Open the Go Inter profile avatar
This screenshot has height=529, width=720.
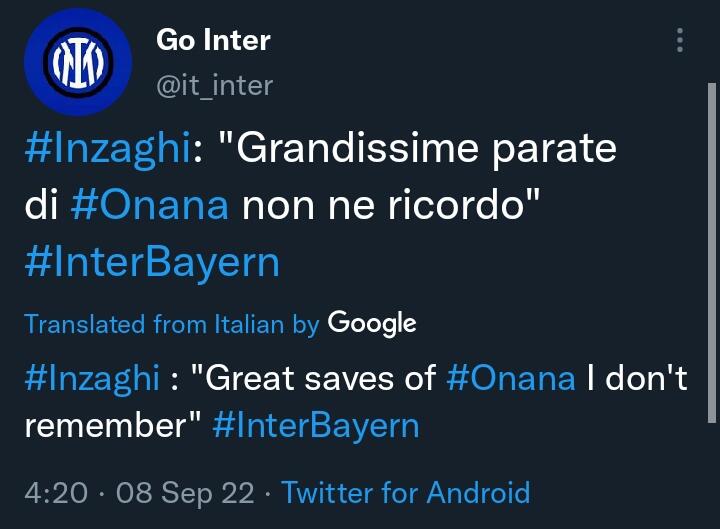[78, 63]
